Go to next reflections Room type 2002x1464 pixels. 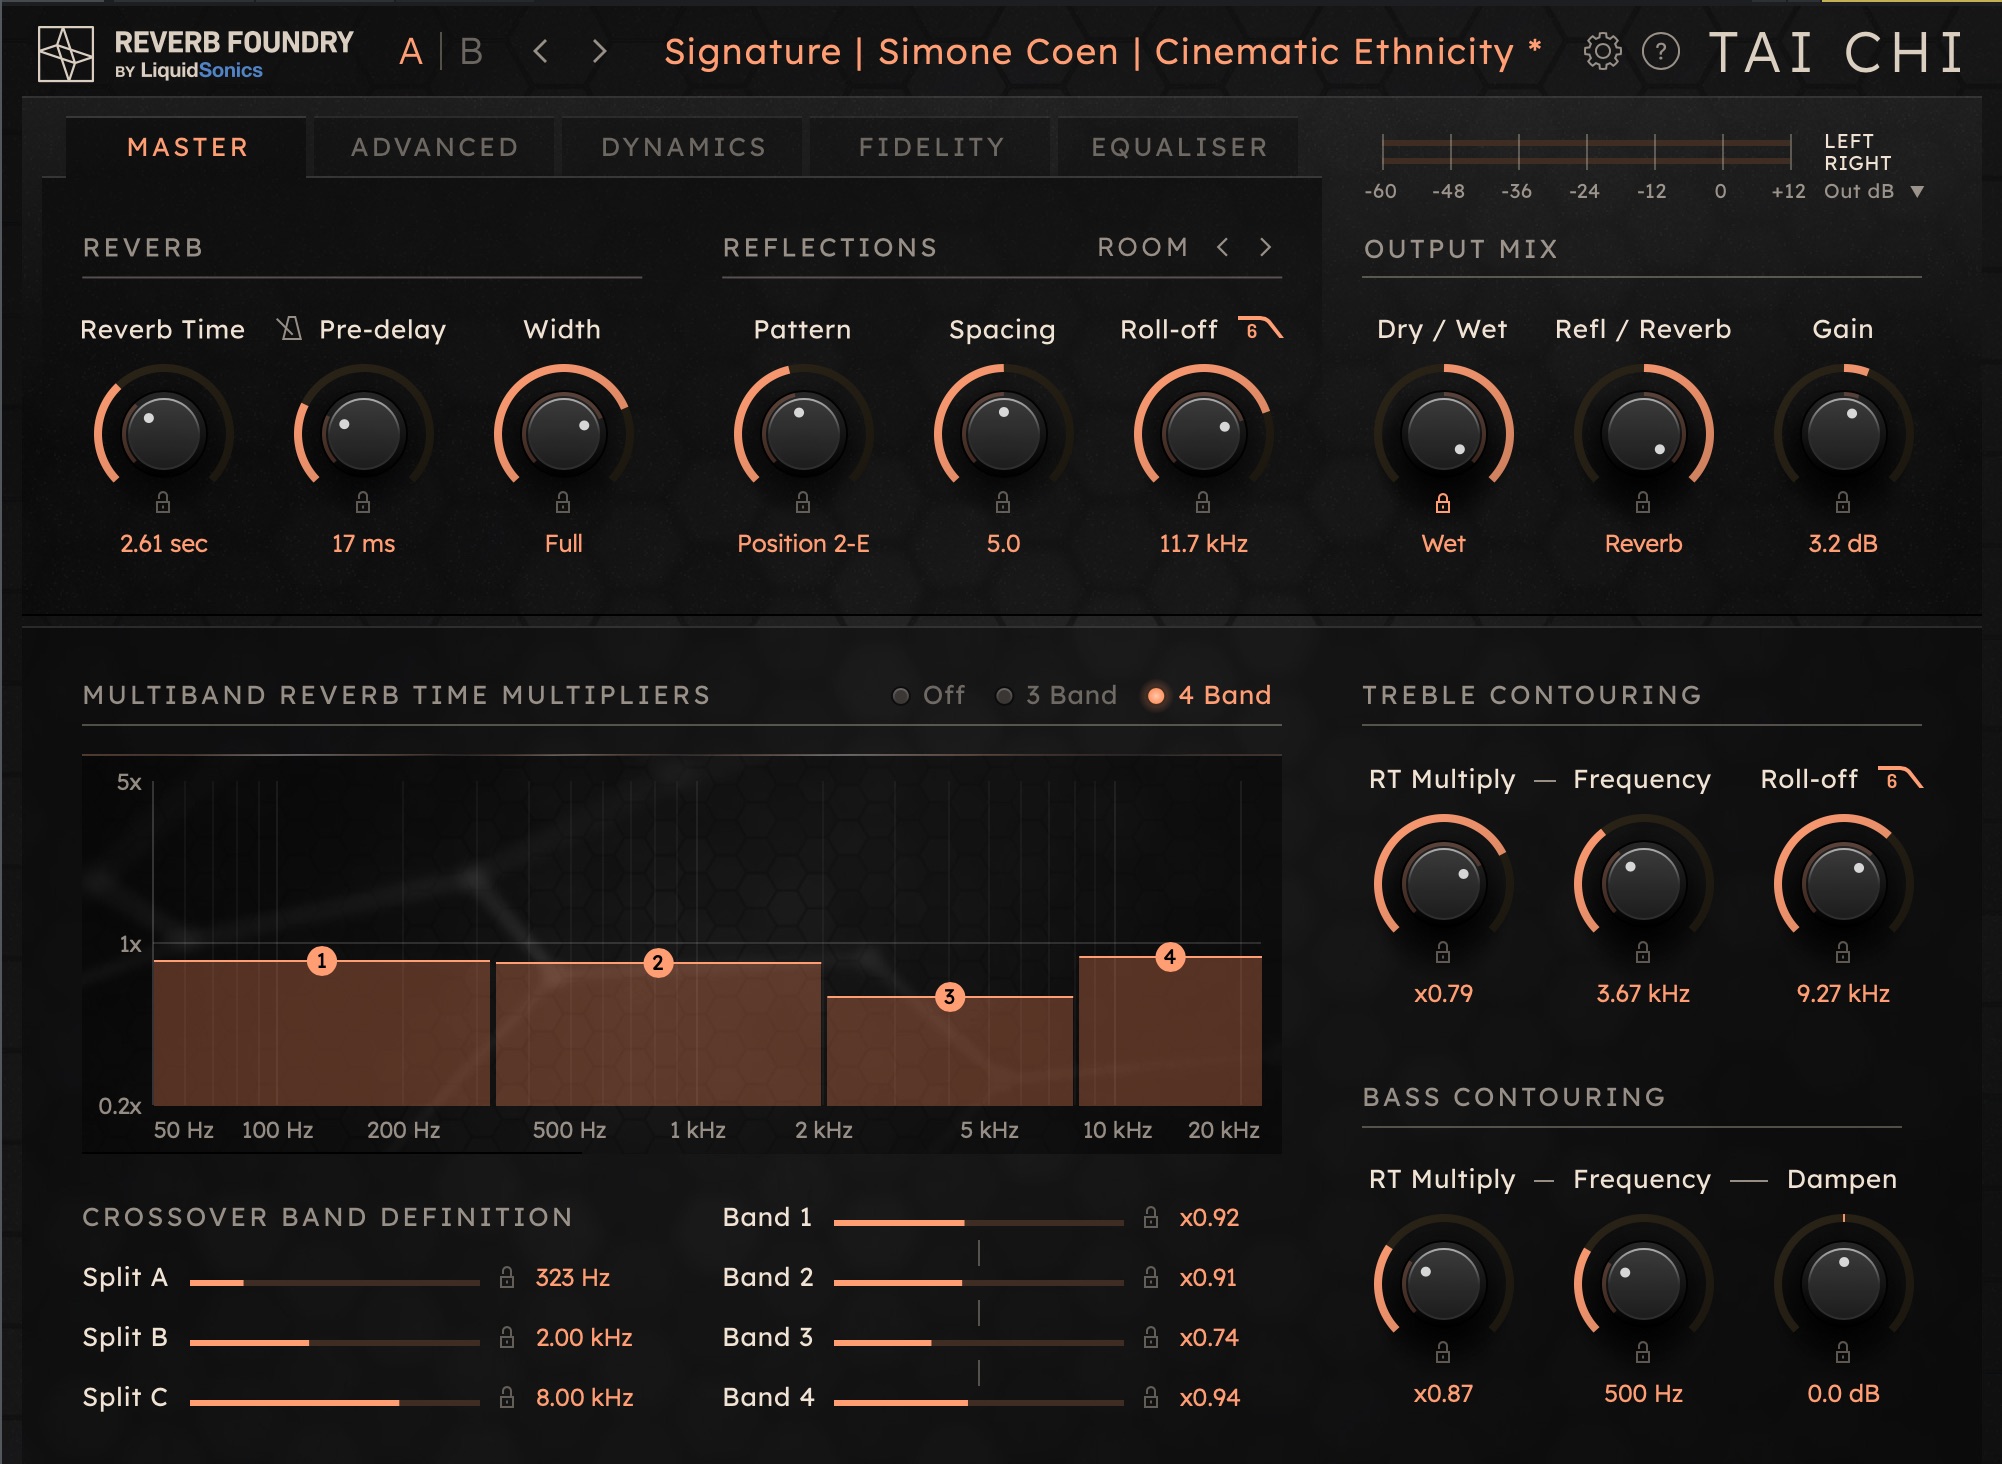point(1266,247)
